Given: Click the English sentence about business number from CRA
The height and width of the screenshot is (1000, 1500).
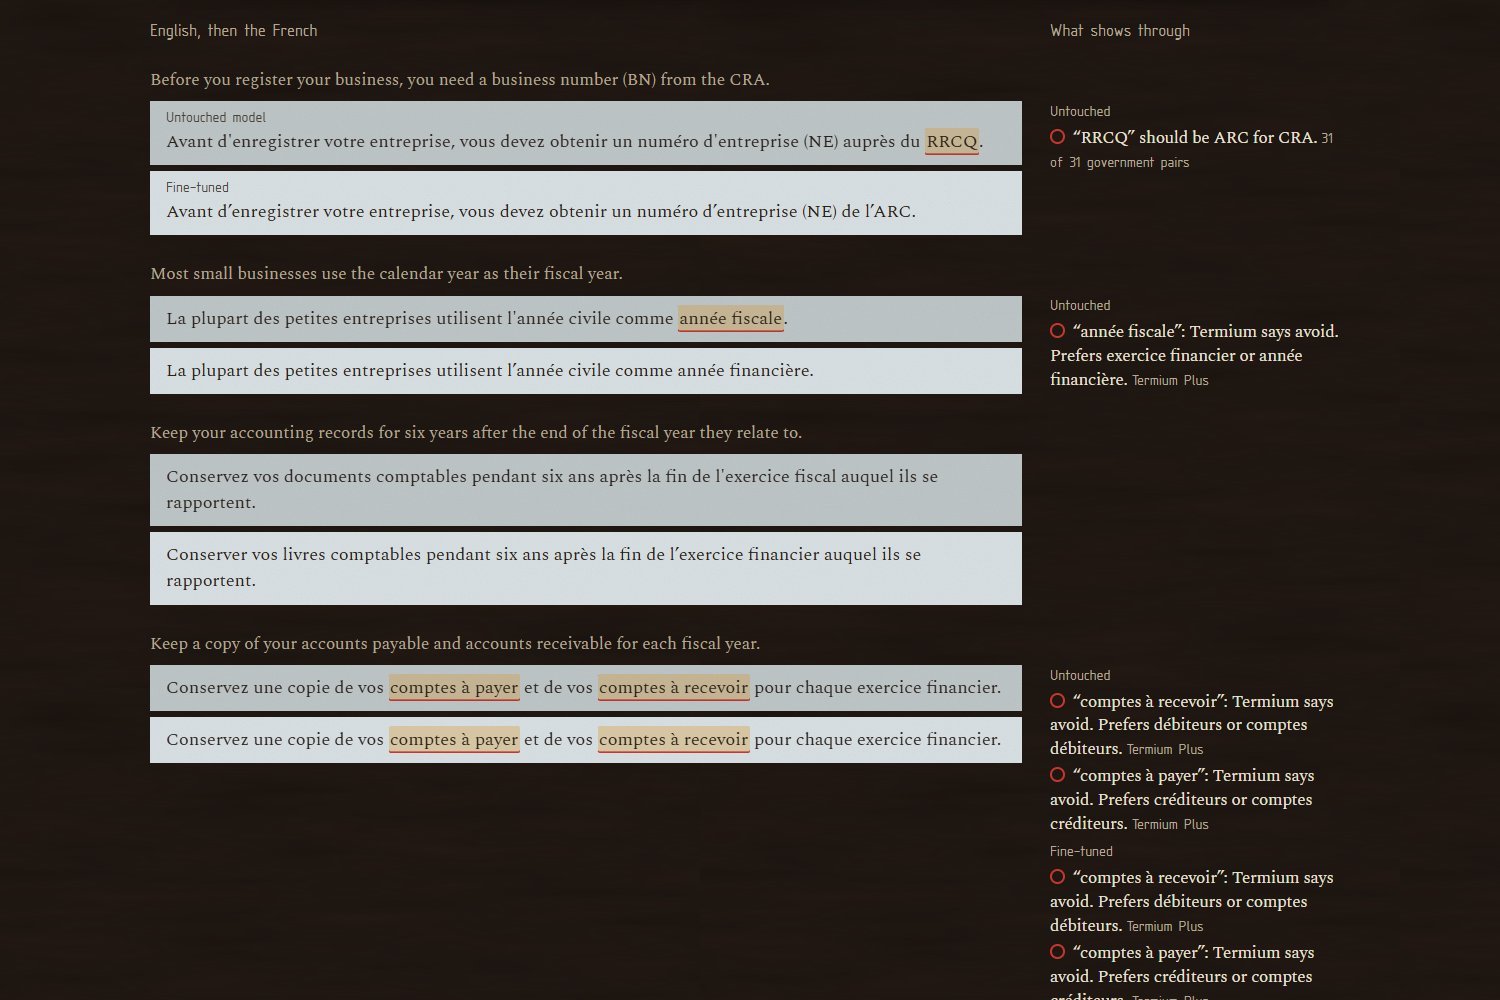Looking at the screenshot, I should (460, 80).
